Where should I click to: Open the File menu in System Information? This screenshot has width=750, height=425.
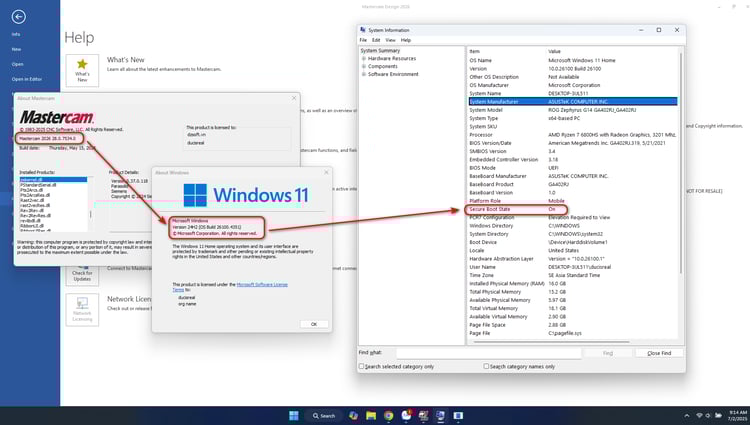click(363, 40)
